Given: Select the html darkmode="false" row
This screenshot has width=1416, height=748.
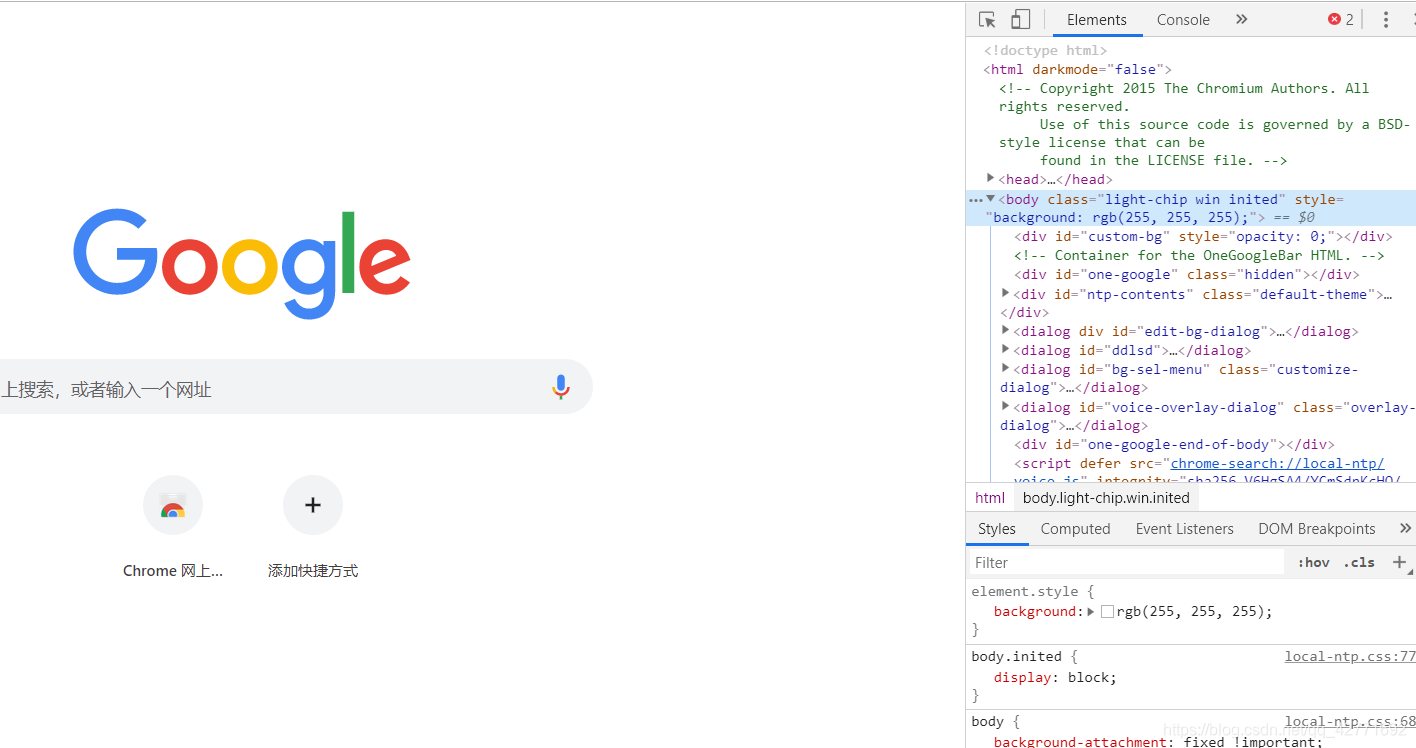Looking at the screenshot, I should (1077, 69).
